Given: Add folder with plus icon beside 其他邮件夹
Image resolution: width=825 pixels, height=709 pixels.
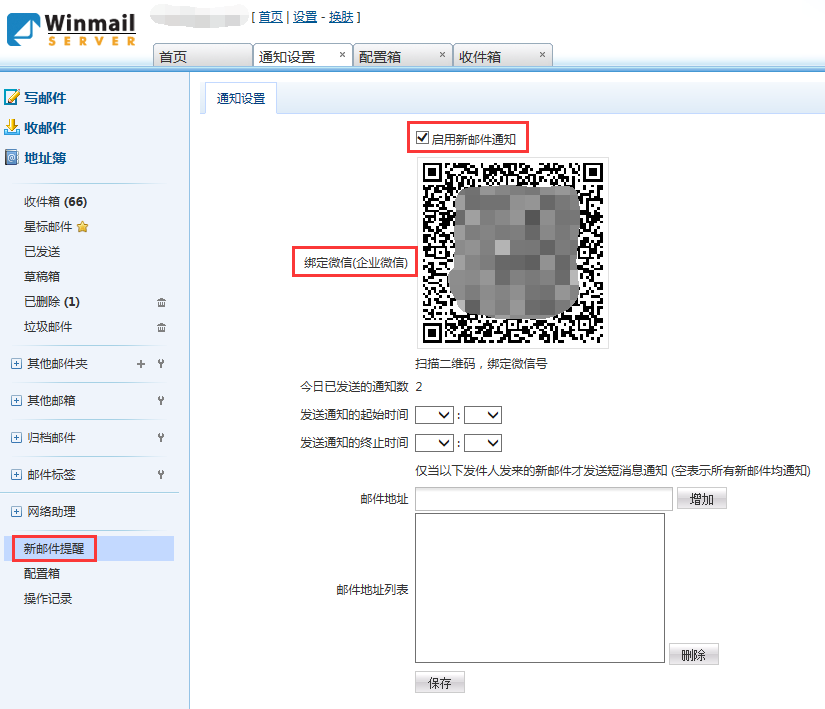Looking at the screenshot, I should click(140, 364).
